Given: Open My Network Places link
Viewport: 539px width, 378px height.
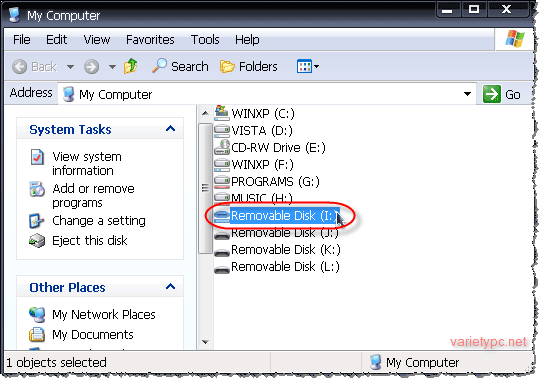Looking at the screenshot, I should 104,315.
